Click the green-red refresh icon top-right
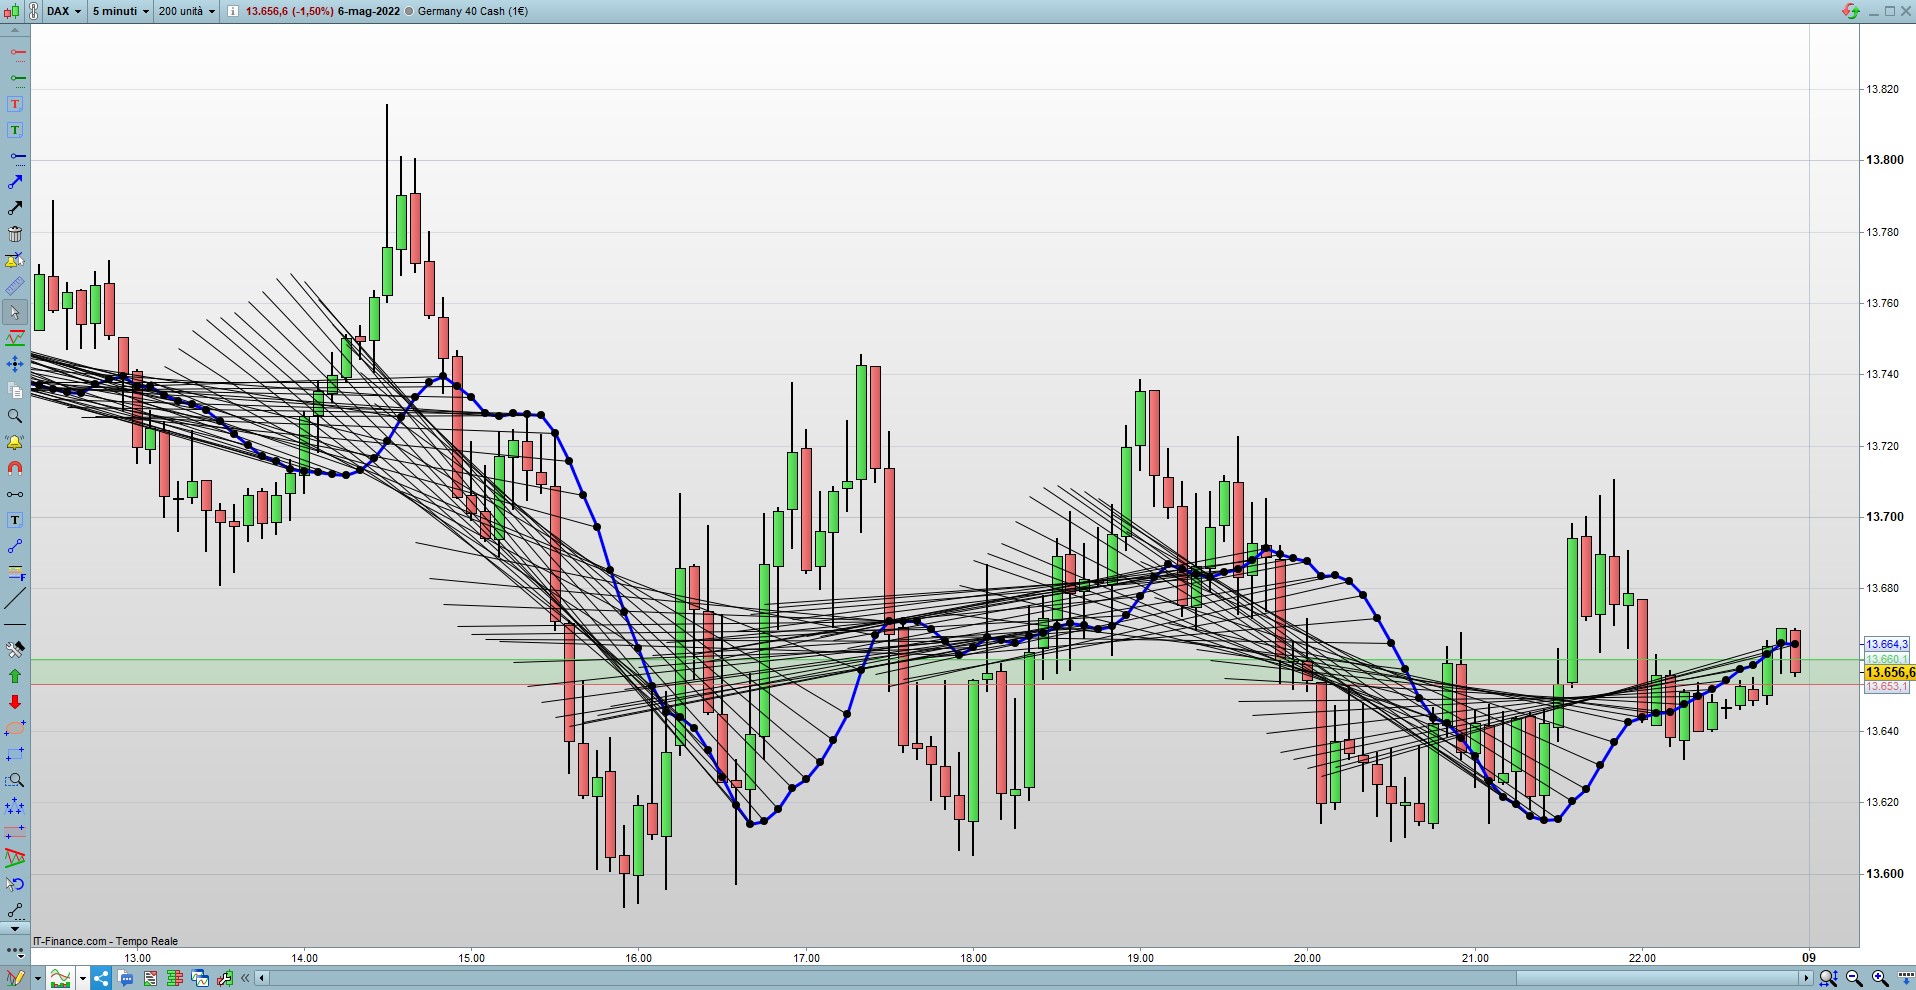This screenshot has width=1916, height=990. 1850,11
